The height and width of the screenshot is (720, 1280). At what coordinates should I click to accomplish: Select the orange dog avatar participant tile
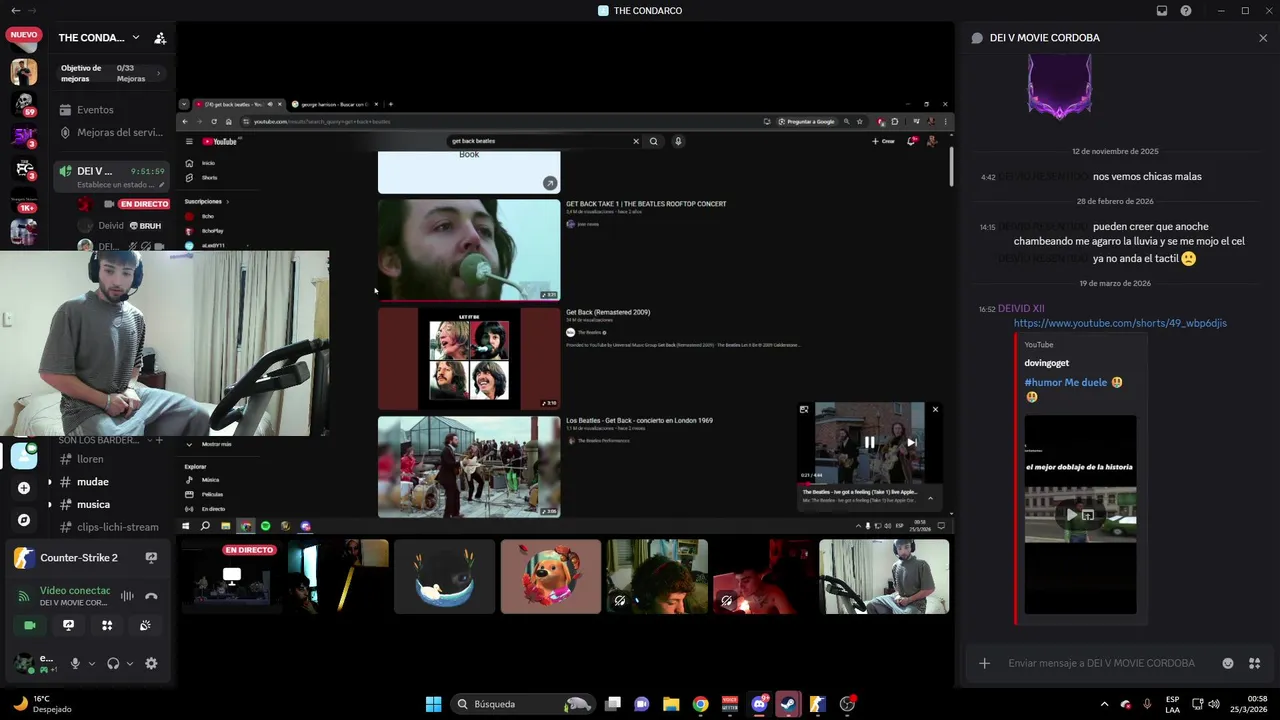[551, 577]
